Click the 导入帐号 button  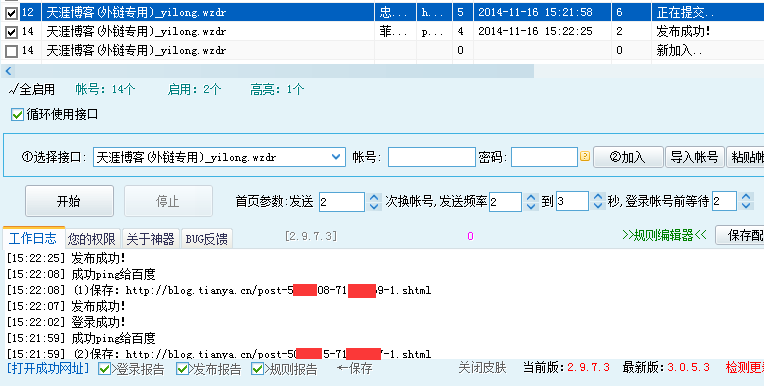click(x=694, y=157)
